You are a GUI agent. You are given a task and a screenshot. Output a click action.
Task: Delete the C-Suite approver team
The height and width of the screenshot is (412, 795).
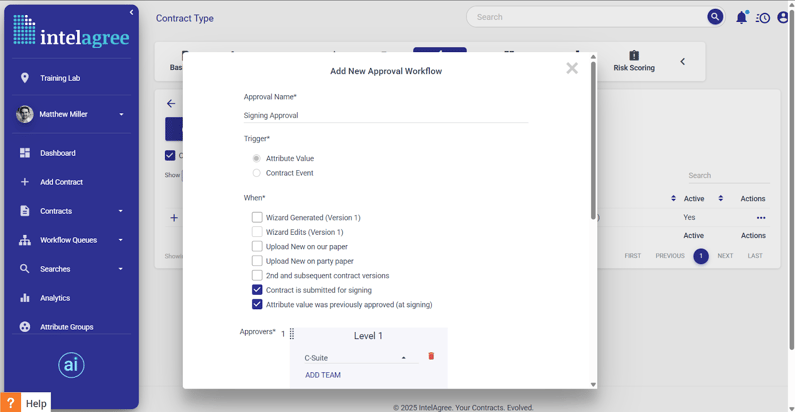[431, 356]
